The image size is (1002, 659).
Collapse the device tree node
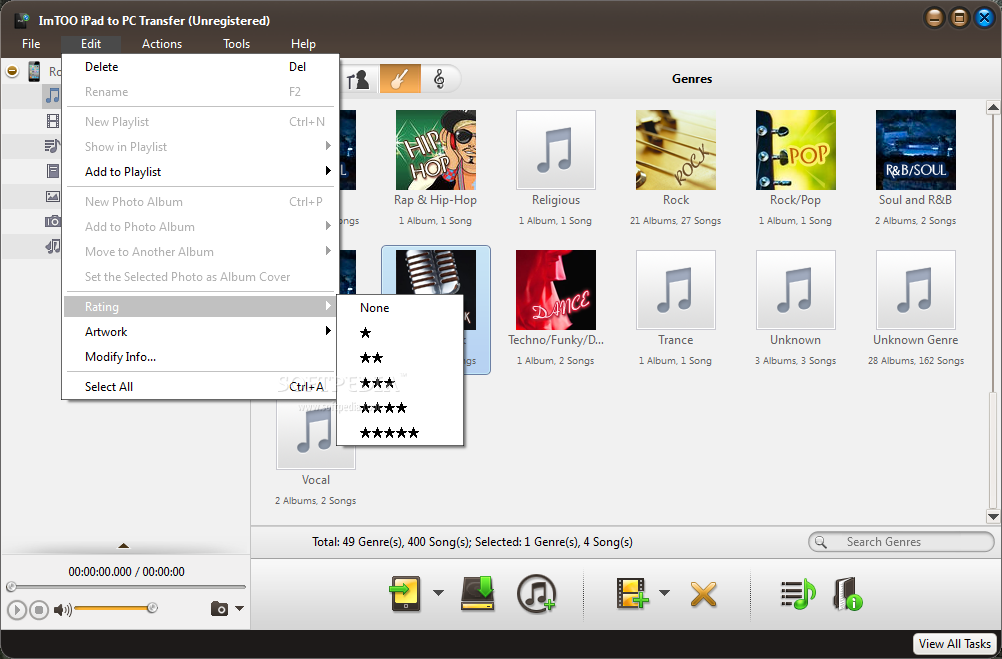(12, 71)
